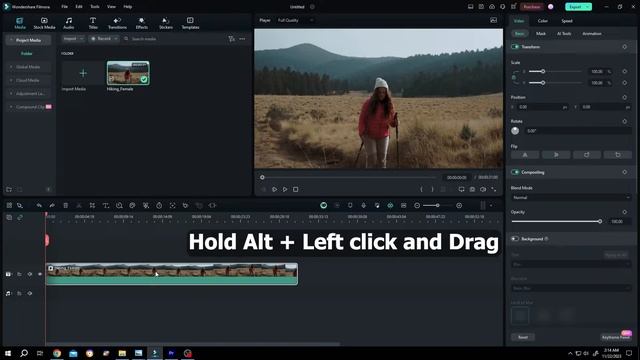640x360 pixels.
Task: Click the flip horizontal button
Action: point(525,155)
